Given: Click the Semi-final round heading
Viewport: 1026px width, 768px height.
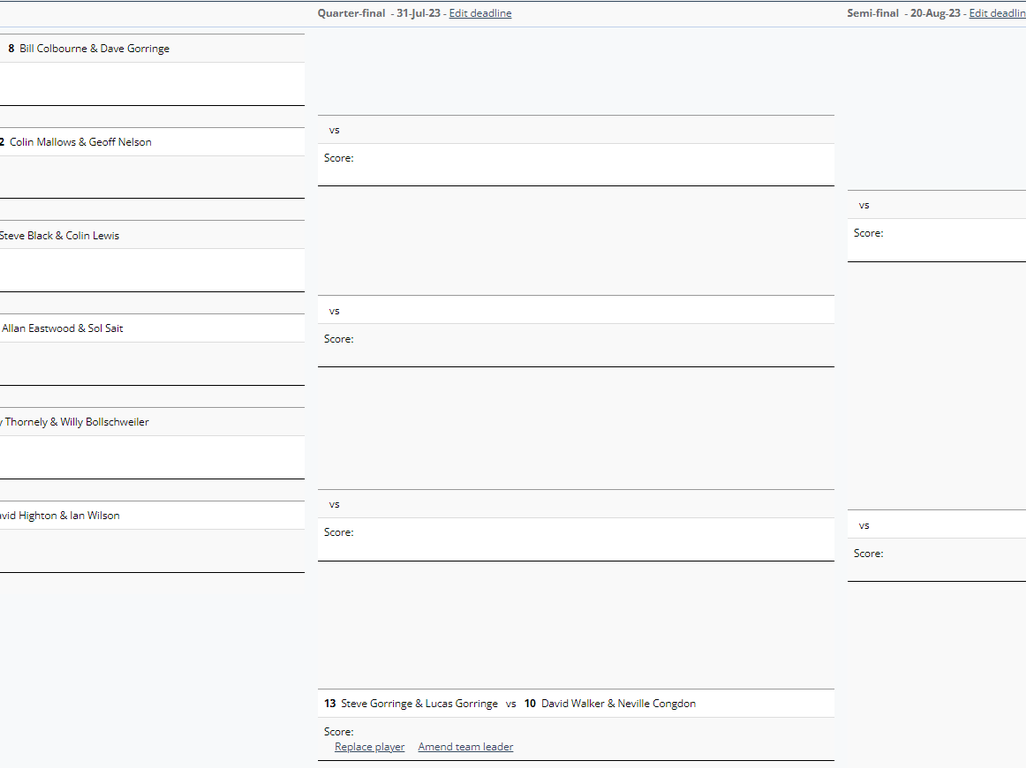Looking at the screenshot, I should point(872,13).
